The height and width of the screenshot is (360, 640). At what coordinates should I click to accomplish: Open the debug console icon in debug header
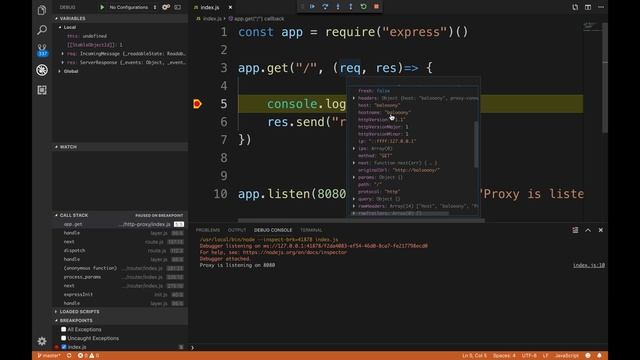coord(178,7)
